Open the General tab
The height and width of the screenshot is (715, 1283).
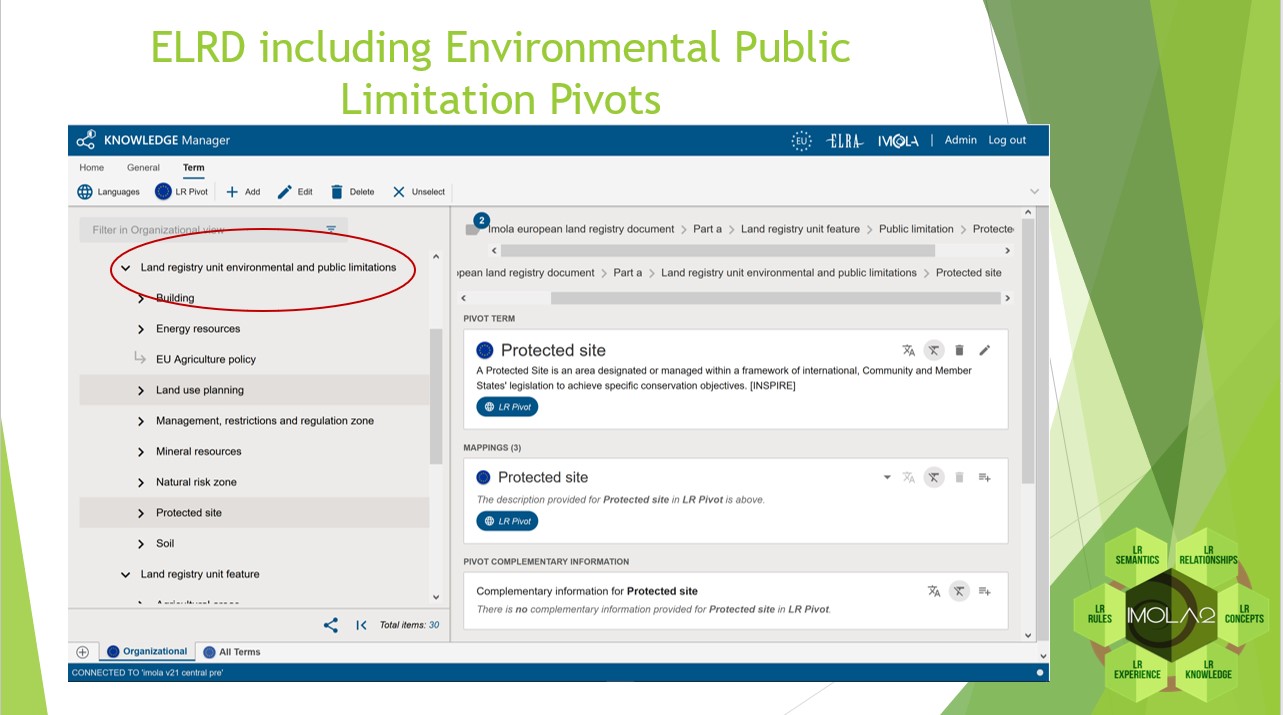click(143, 168)
